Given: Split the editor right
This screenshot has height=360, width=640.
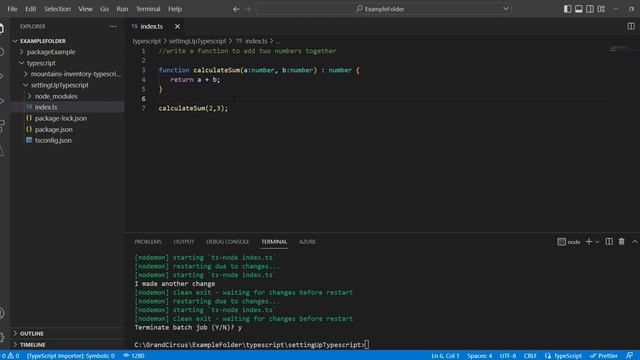Looking at the screenshot, I should click(631, 27).
